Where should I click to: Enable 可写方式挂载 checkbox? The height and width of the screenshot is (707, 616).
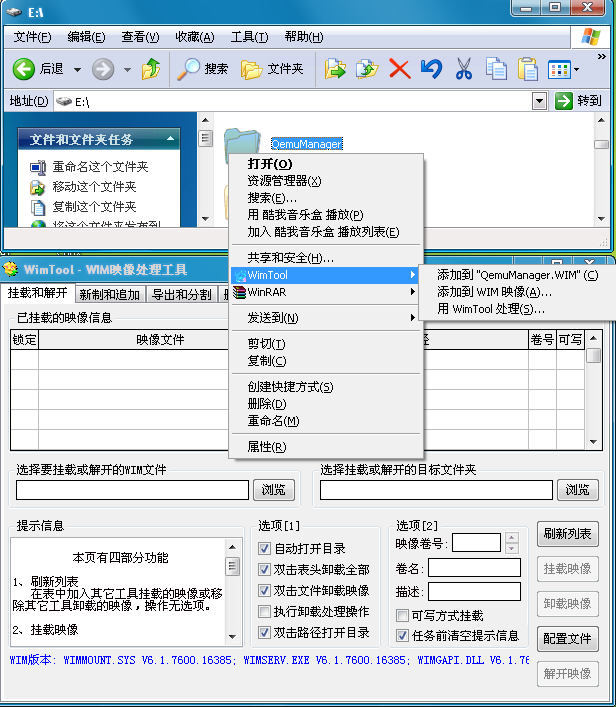click(403, 616)
